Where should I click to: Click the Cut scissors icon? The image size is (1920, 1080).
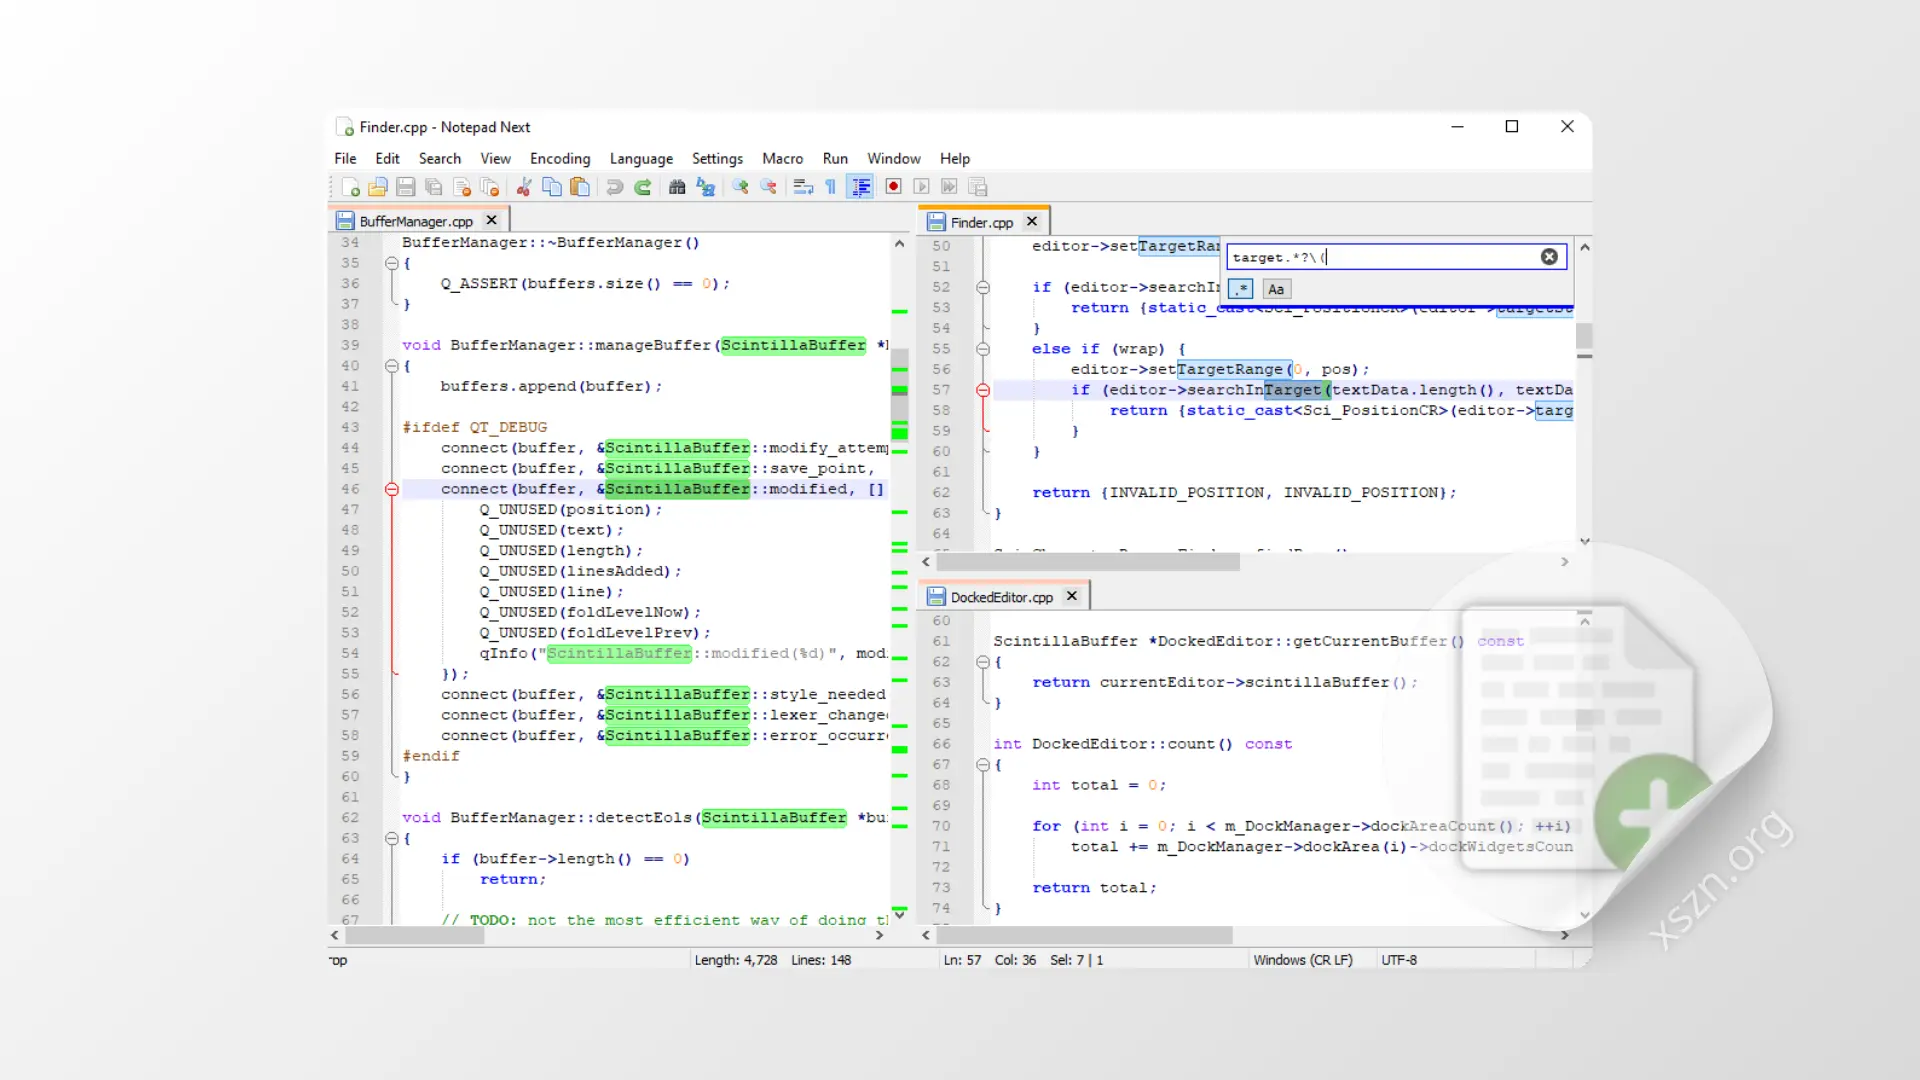point(523,187)
